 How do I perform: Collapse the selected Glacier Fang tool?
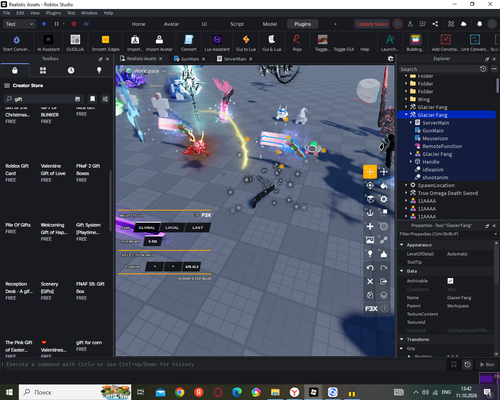tap(406, 115)
